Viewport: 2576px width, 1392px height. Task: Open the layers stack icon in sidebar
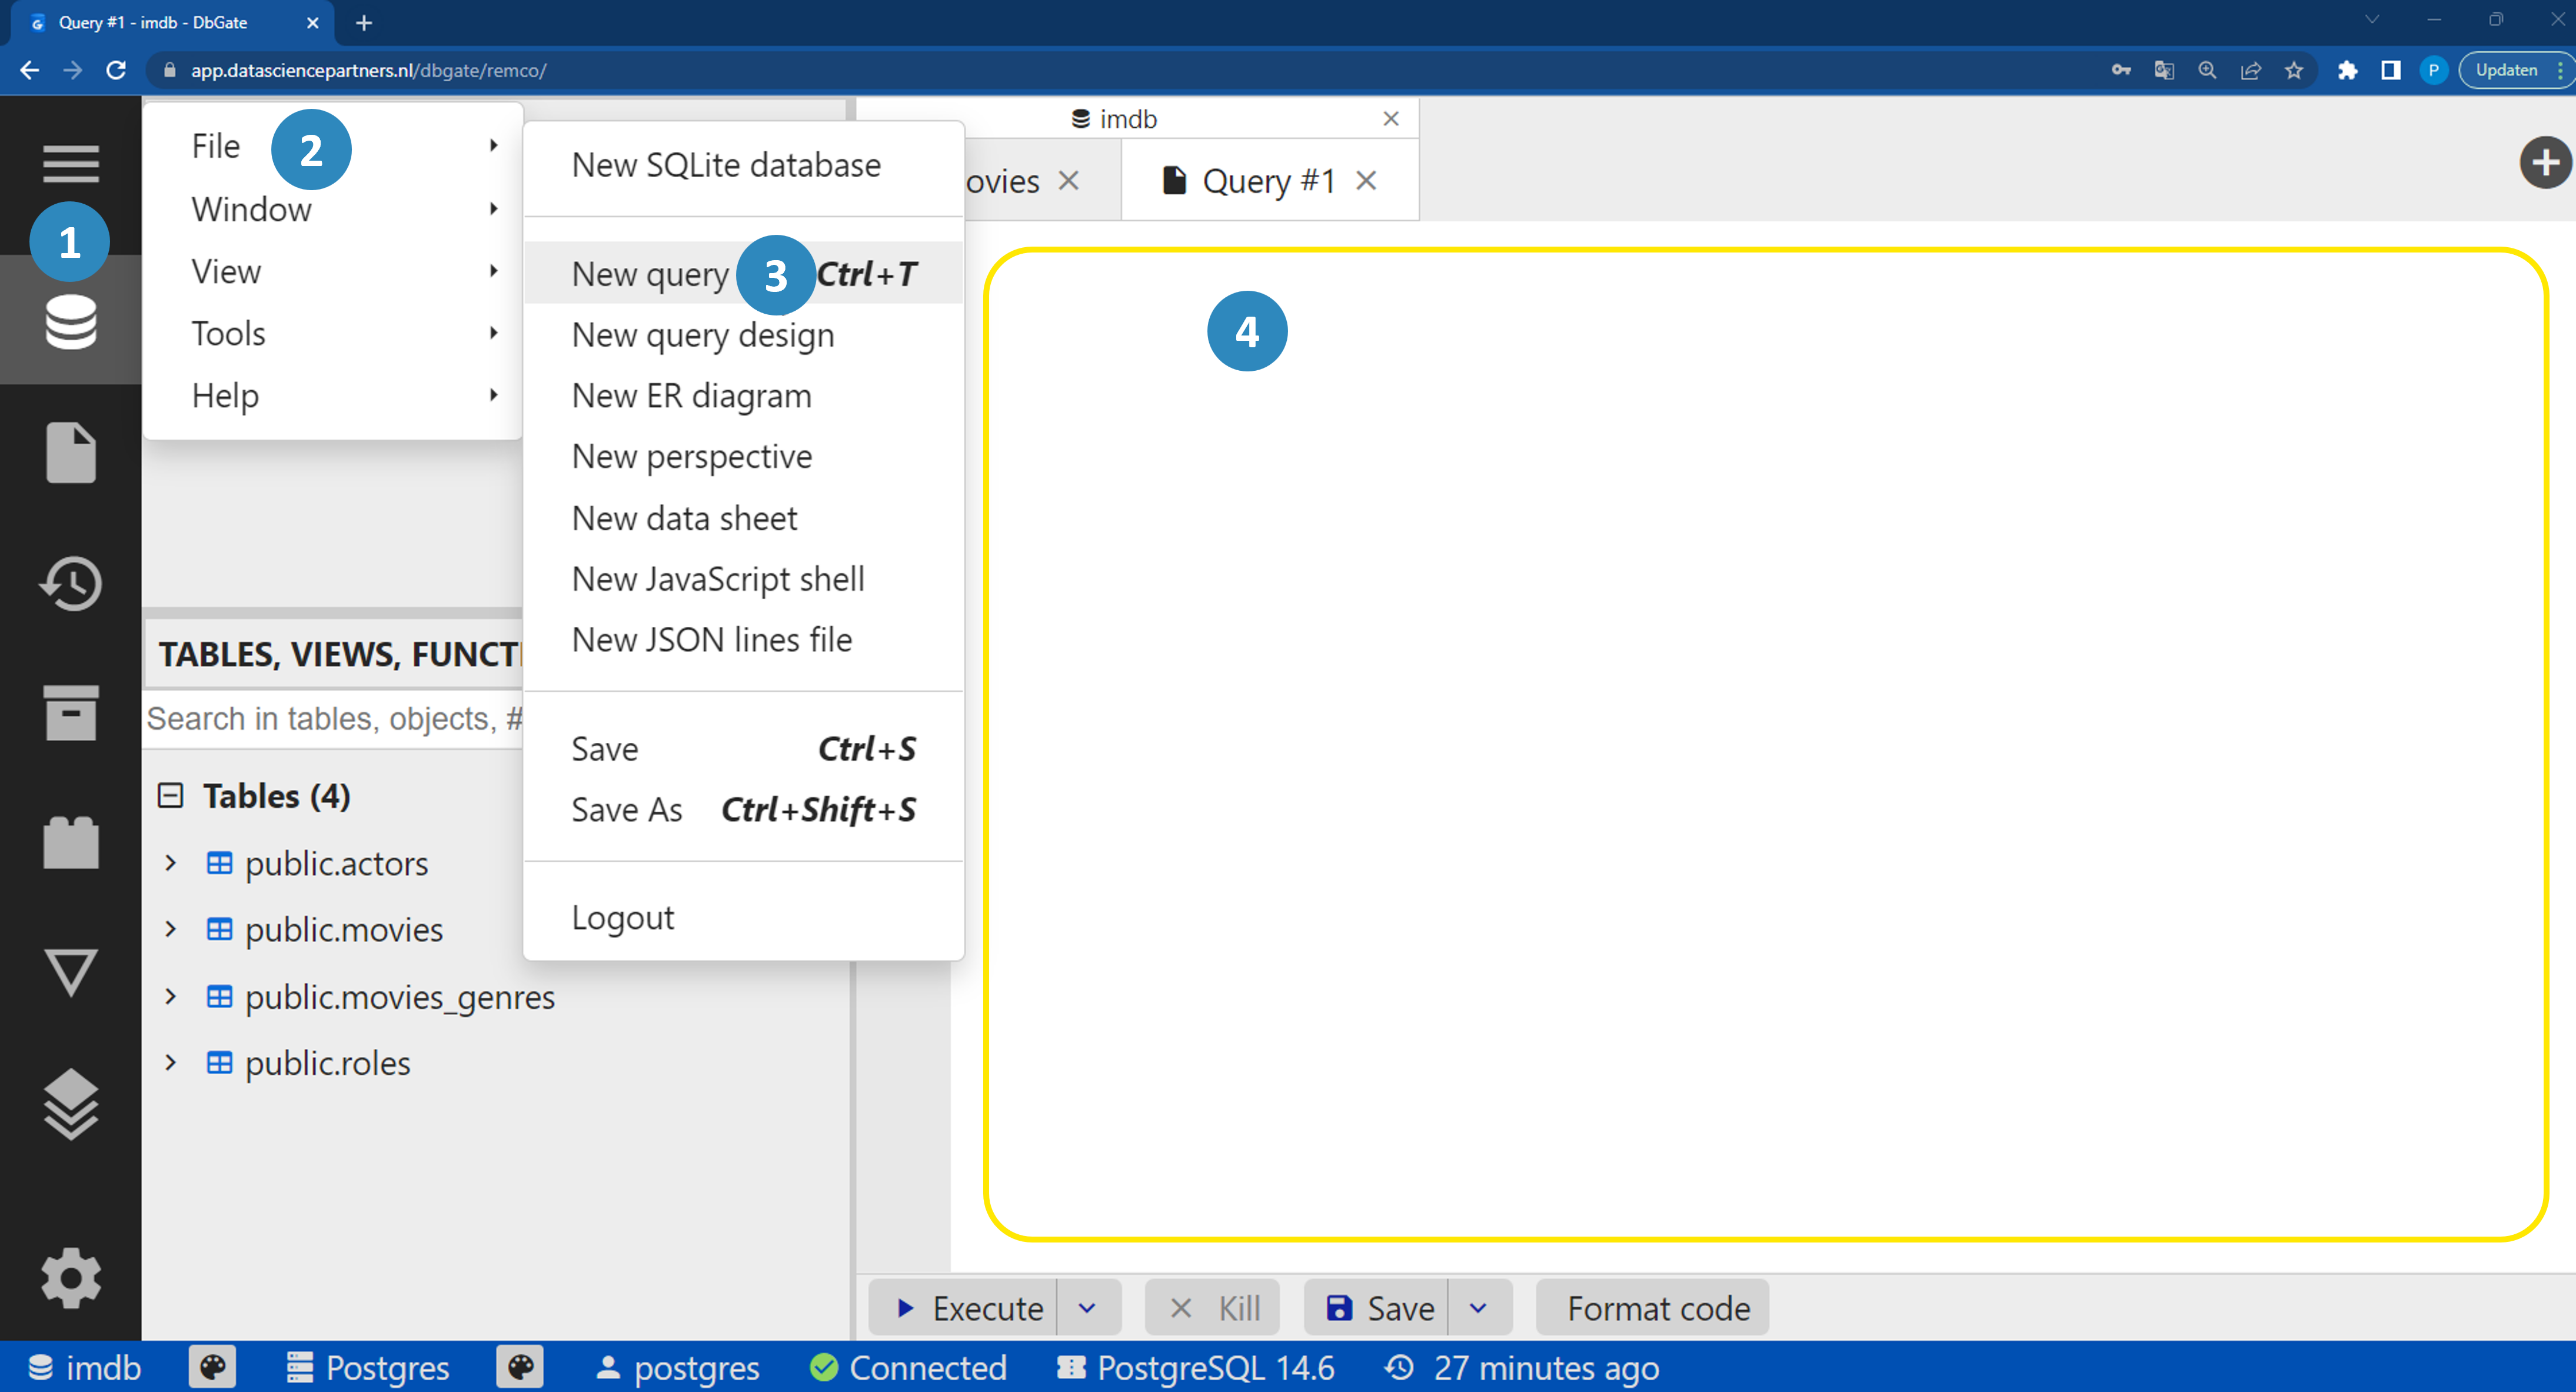pos(70,1104)
